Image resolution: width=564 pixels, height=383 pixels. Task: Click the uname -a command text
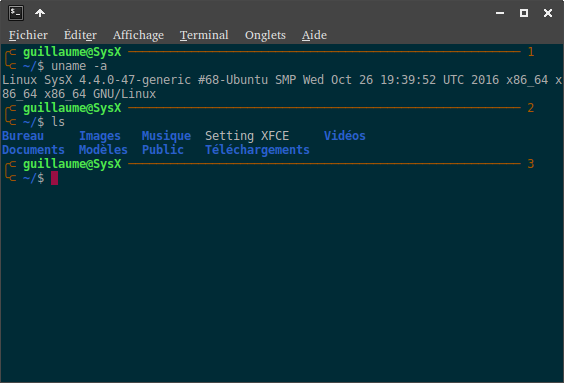(79, 66)
